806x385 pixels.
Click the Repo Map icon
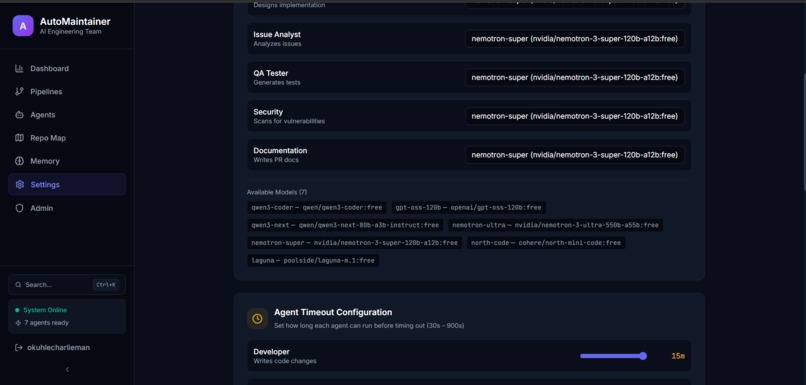(20, 138)
